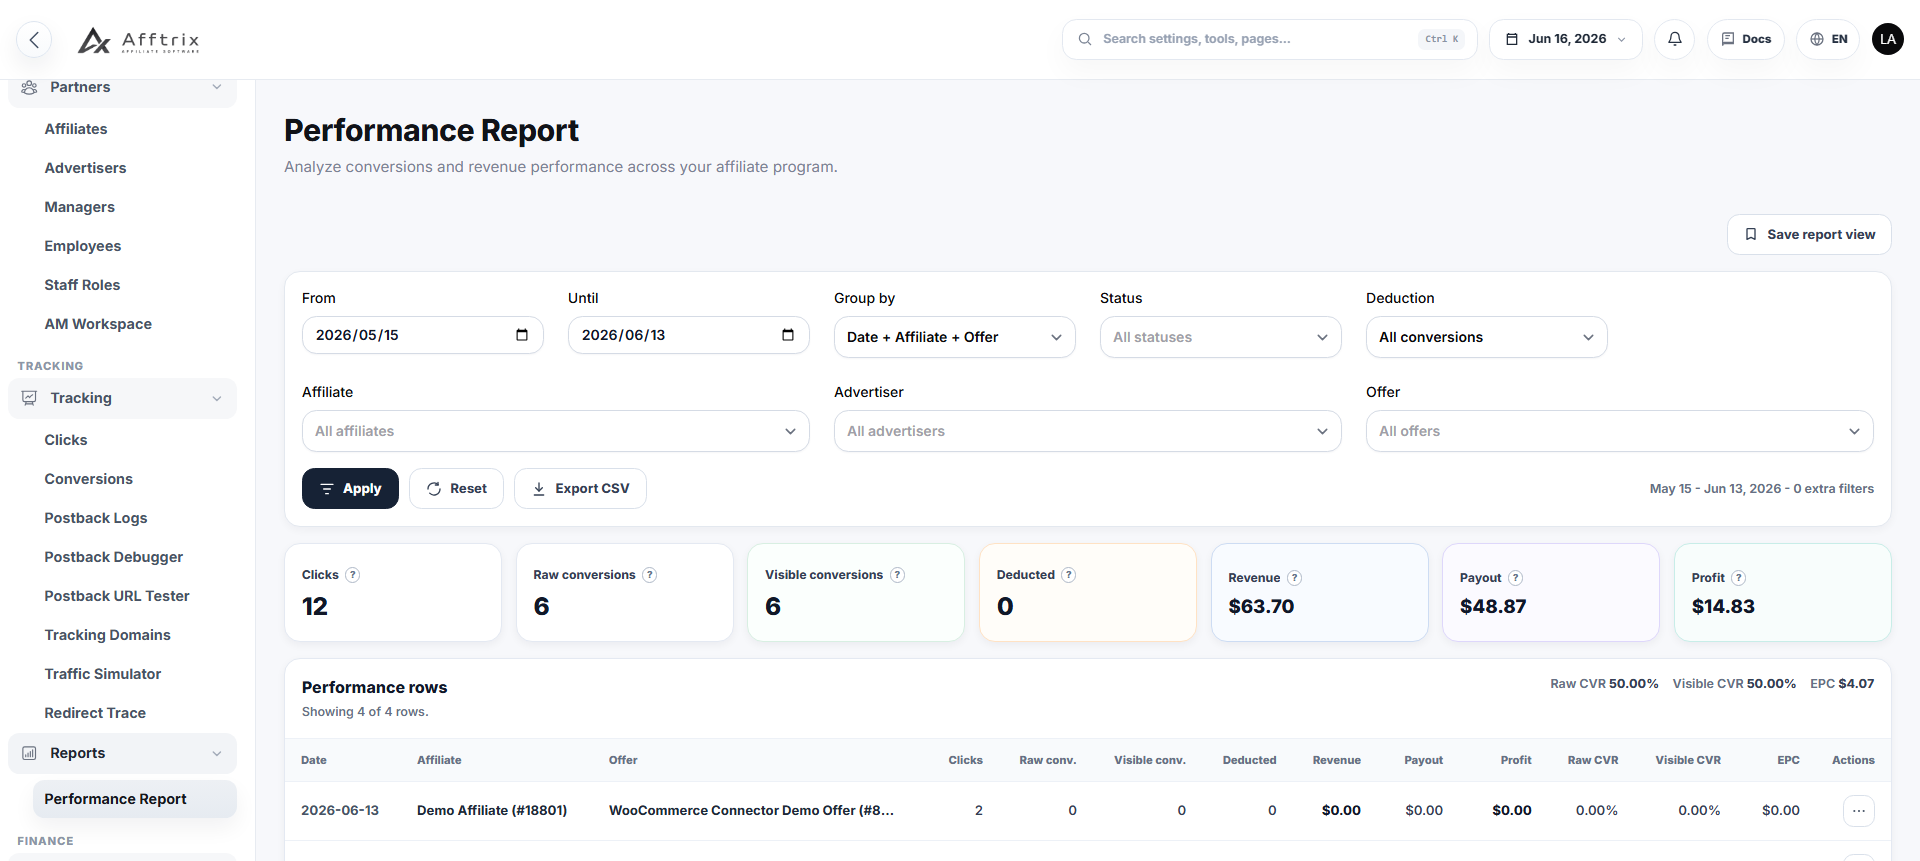Screen dimensions: 1920x861
Task: Collapse the Reports sidebar section
Action: 122,753
